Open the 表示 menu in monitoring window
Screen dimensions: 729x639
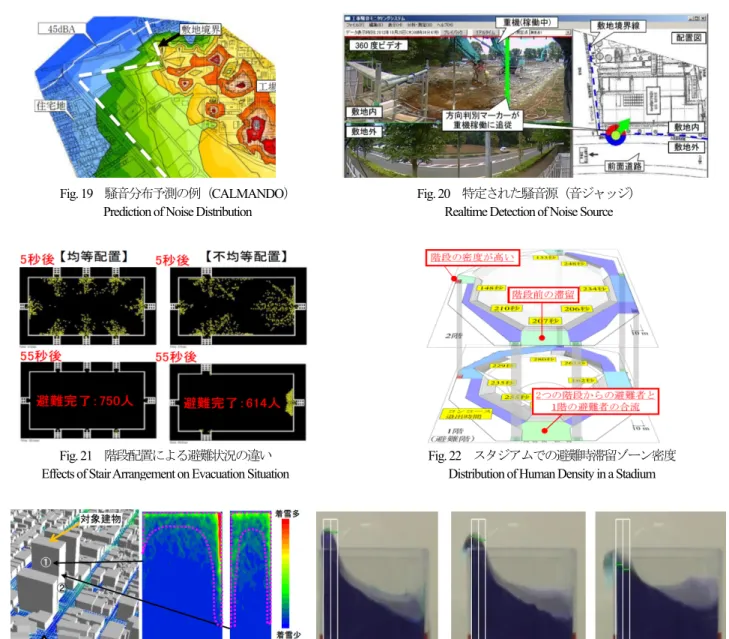(395, 25)
